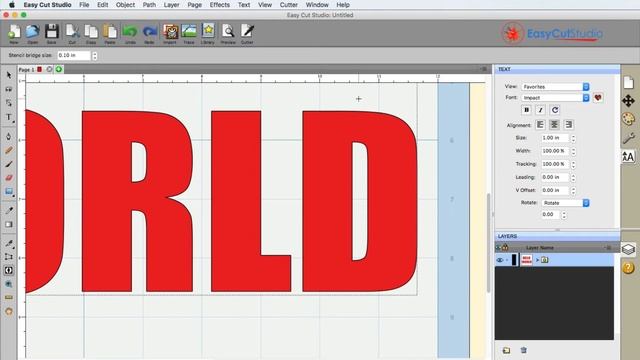Click the New document toolbar icon

(x=14, y=33)
